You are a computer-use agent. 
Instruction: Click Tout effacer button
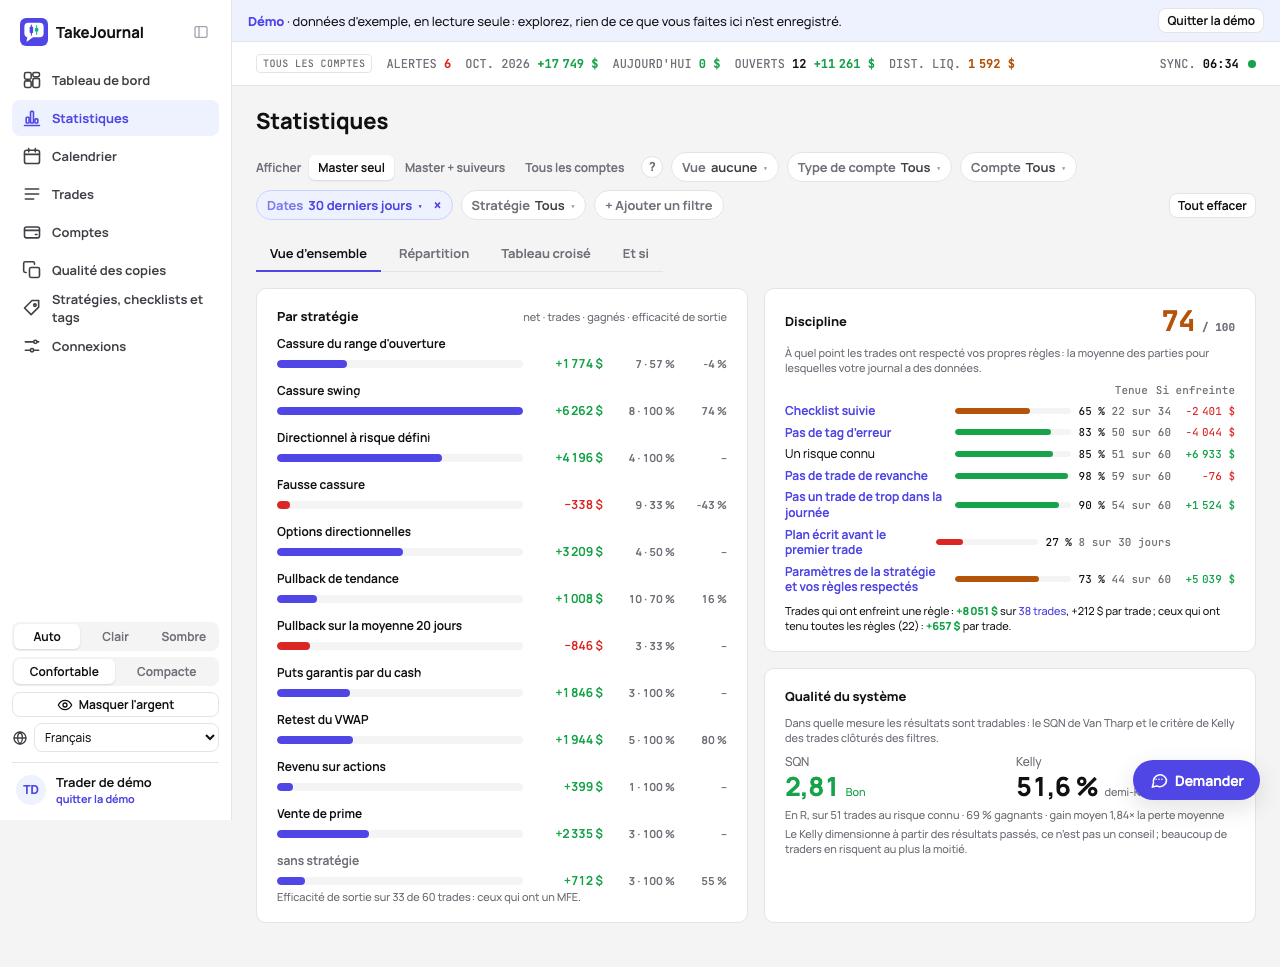pos(1212,206)
